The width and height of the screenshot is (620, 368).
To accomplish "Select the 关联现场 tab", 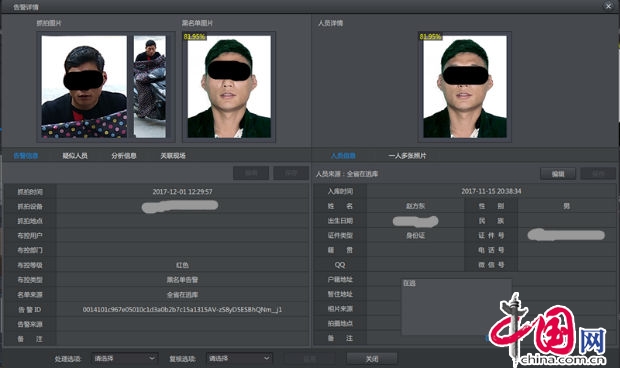I will [173, 156].
